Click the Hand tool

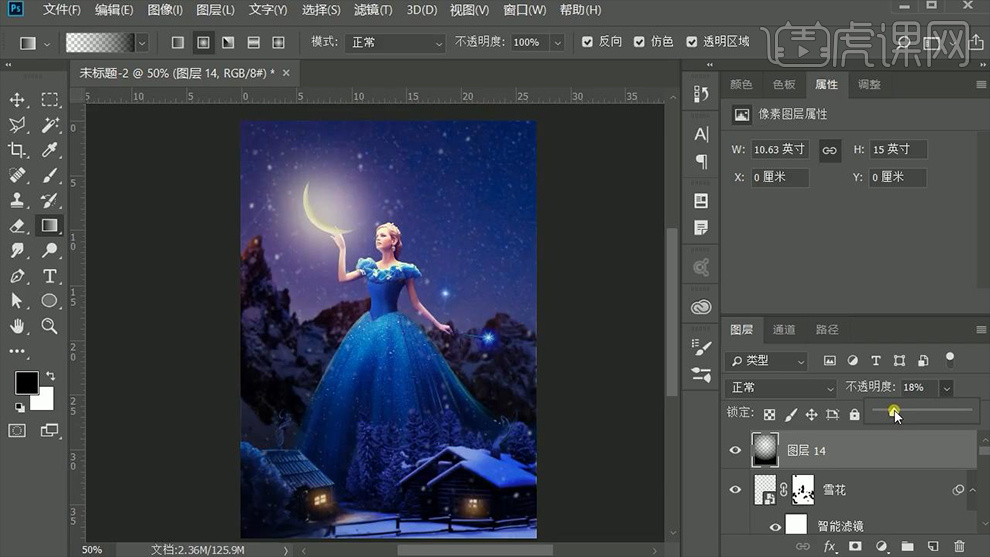click(x=17, y=326)
